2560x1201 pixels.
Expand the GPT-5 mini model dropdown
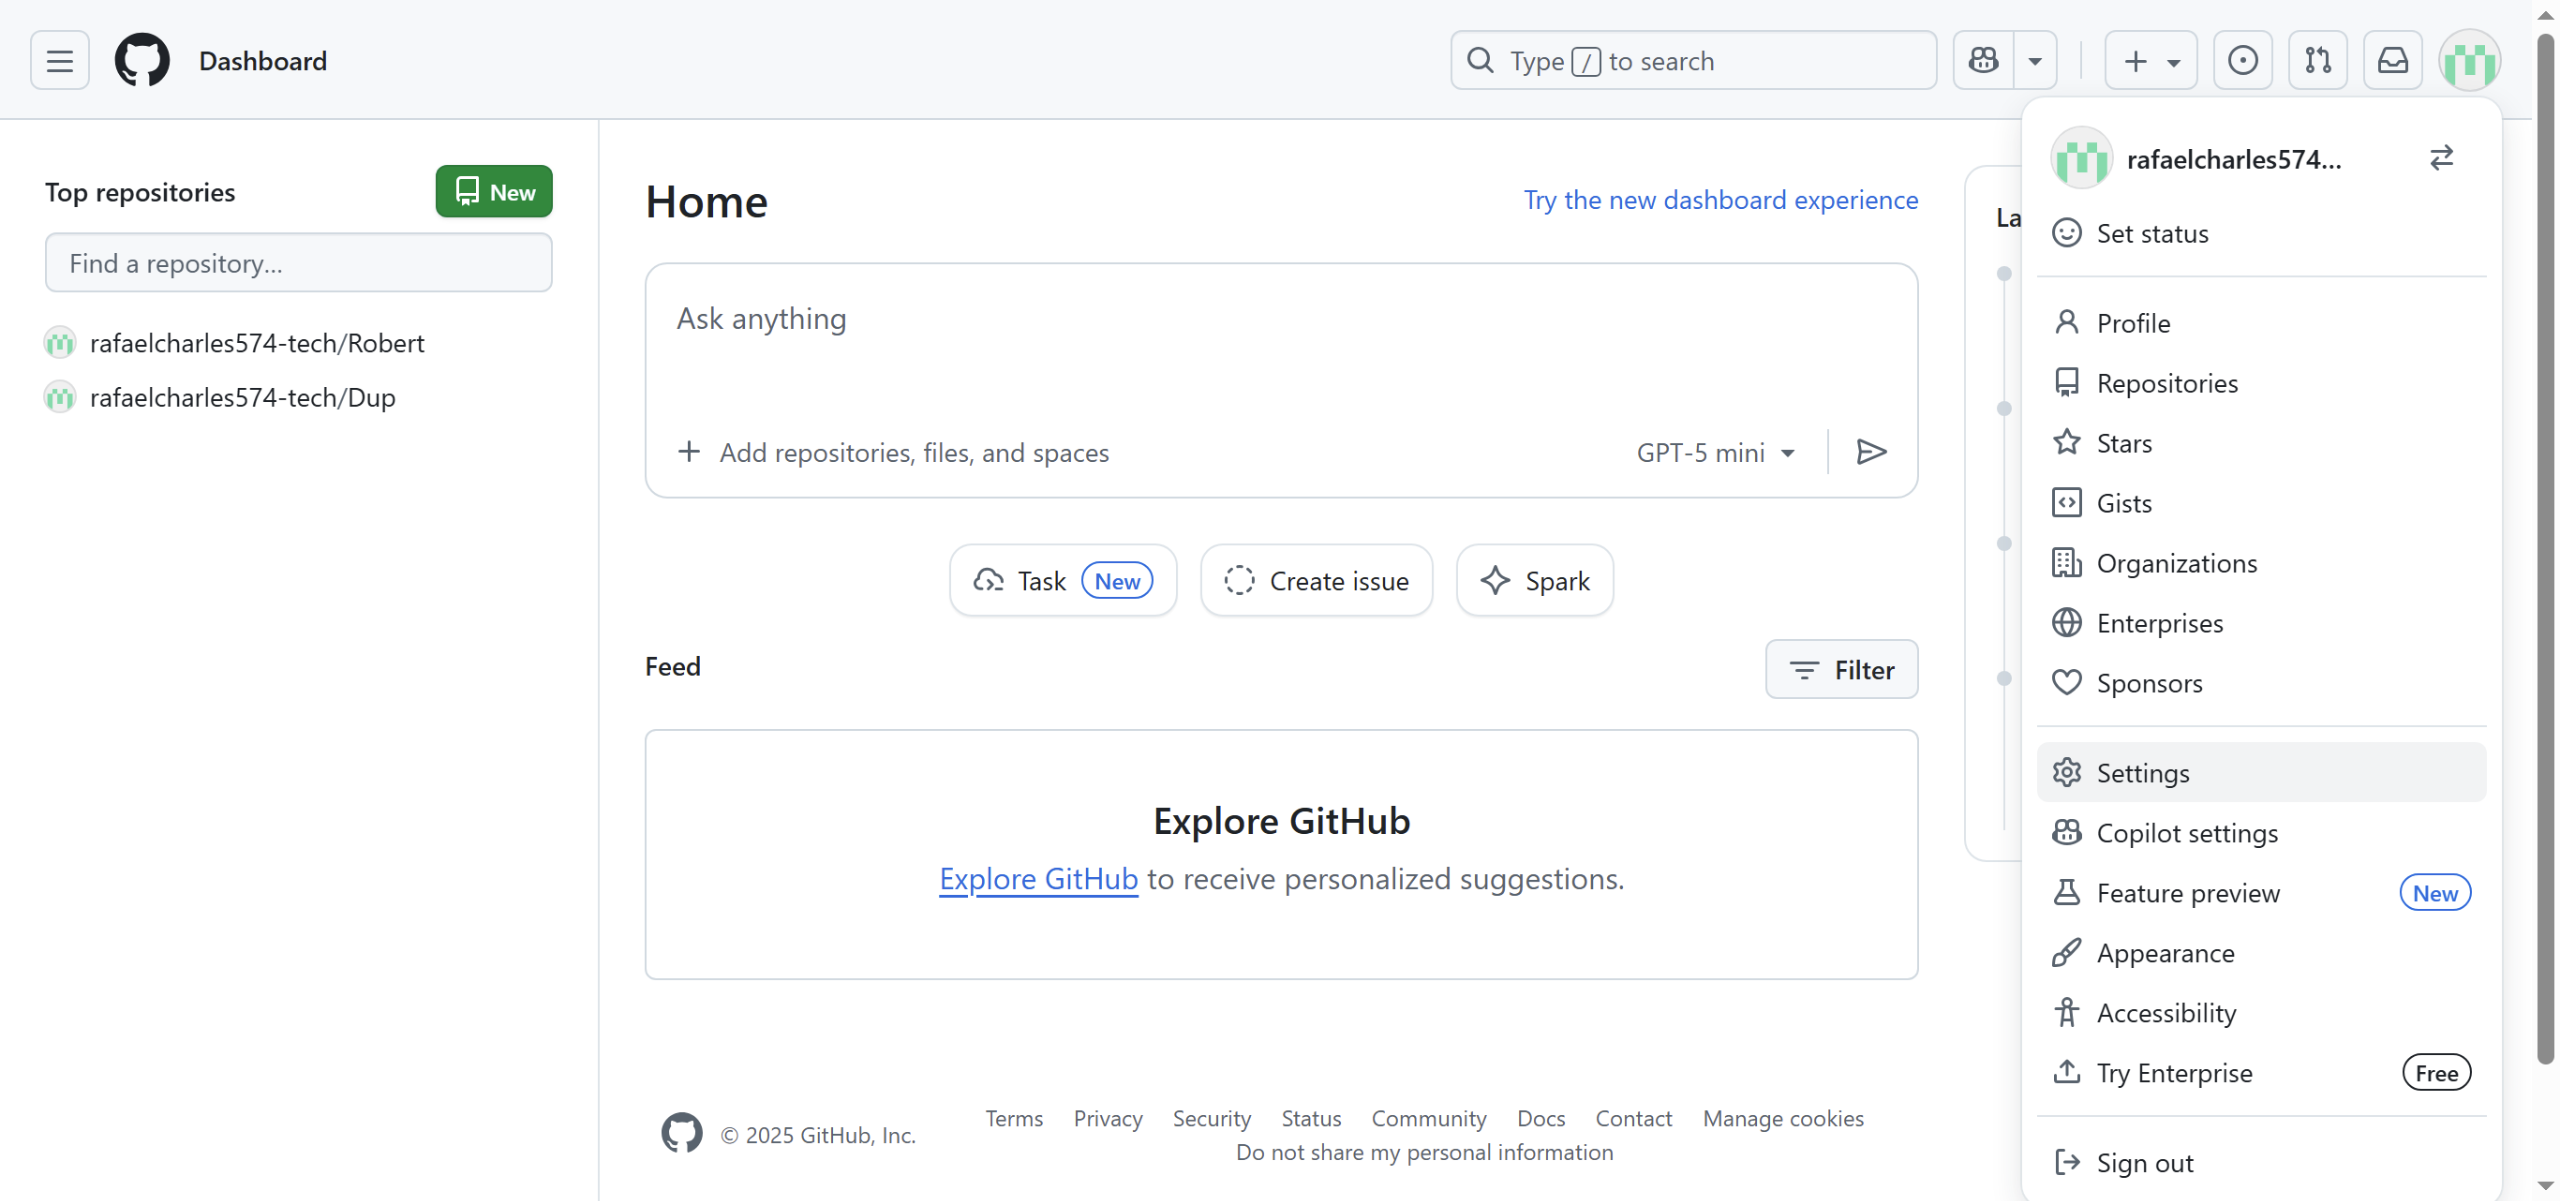1716,453
